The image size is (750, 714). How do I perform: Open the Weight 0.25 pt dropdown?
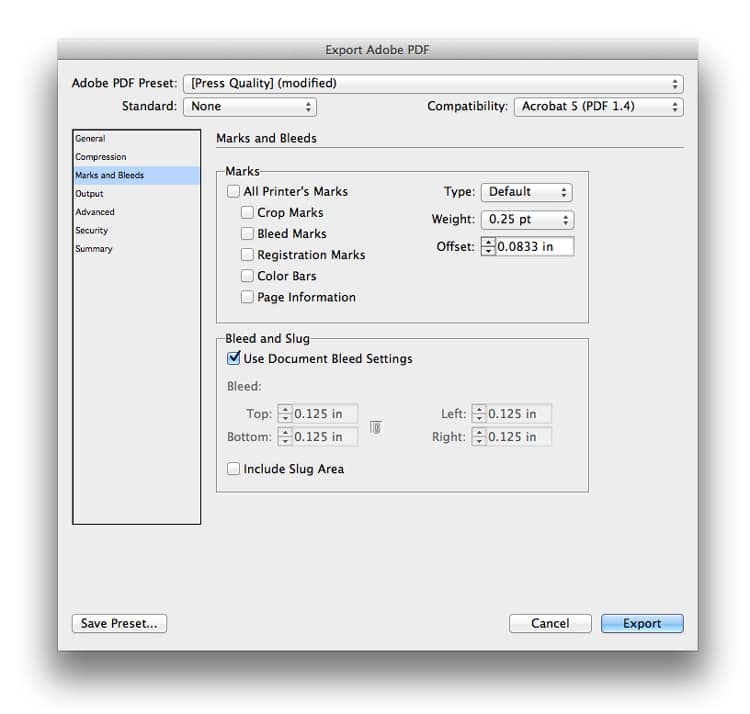[527, 220]
